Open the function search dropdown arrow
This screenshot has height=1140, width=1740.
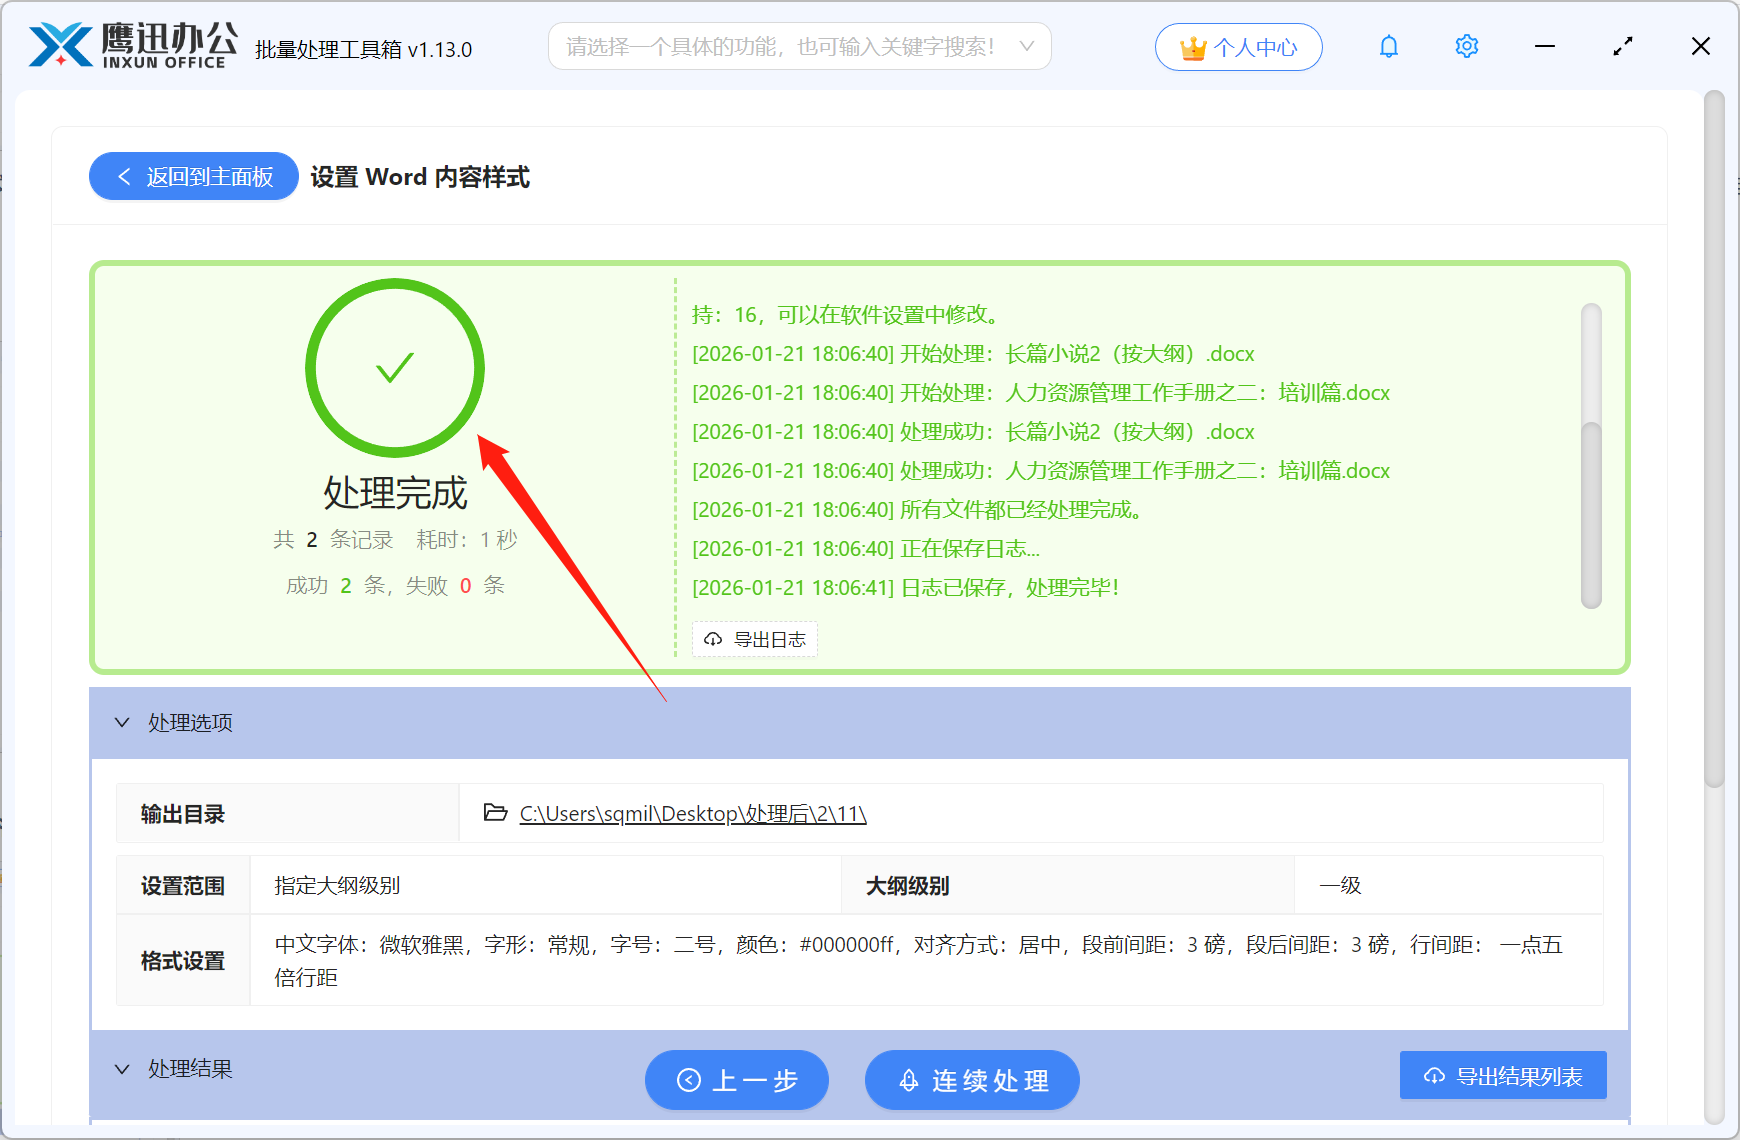[x=1028, y=46]
